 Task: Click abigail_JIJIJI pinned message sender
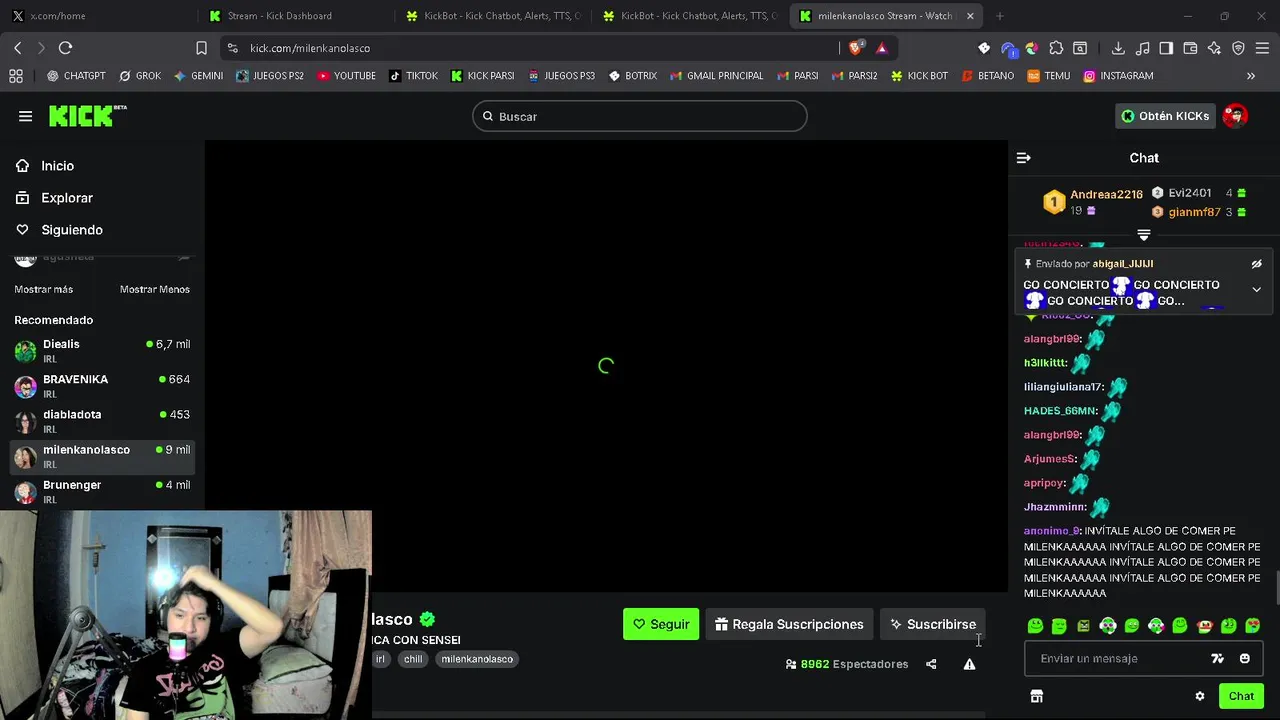(1123, 264)
